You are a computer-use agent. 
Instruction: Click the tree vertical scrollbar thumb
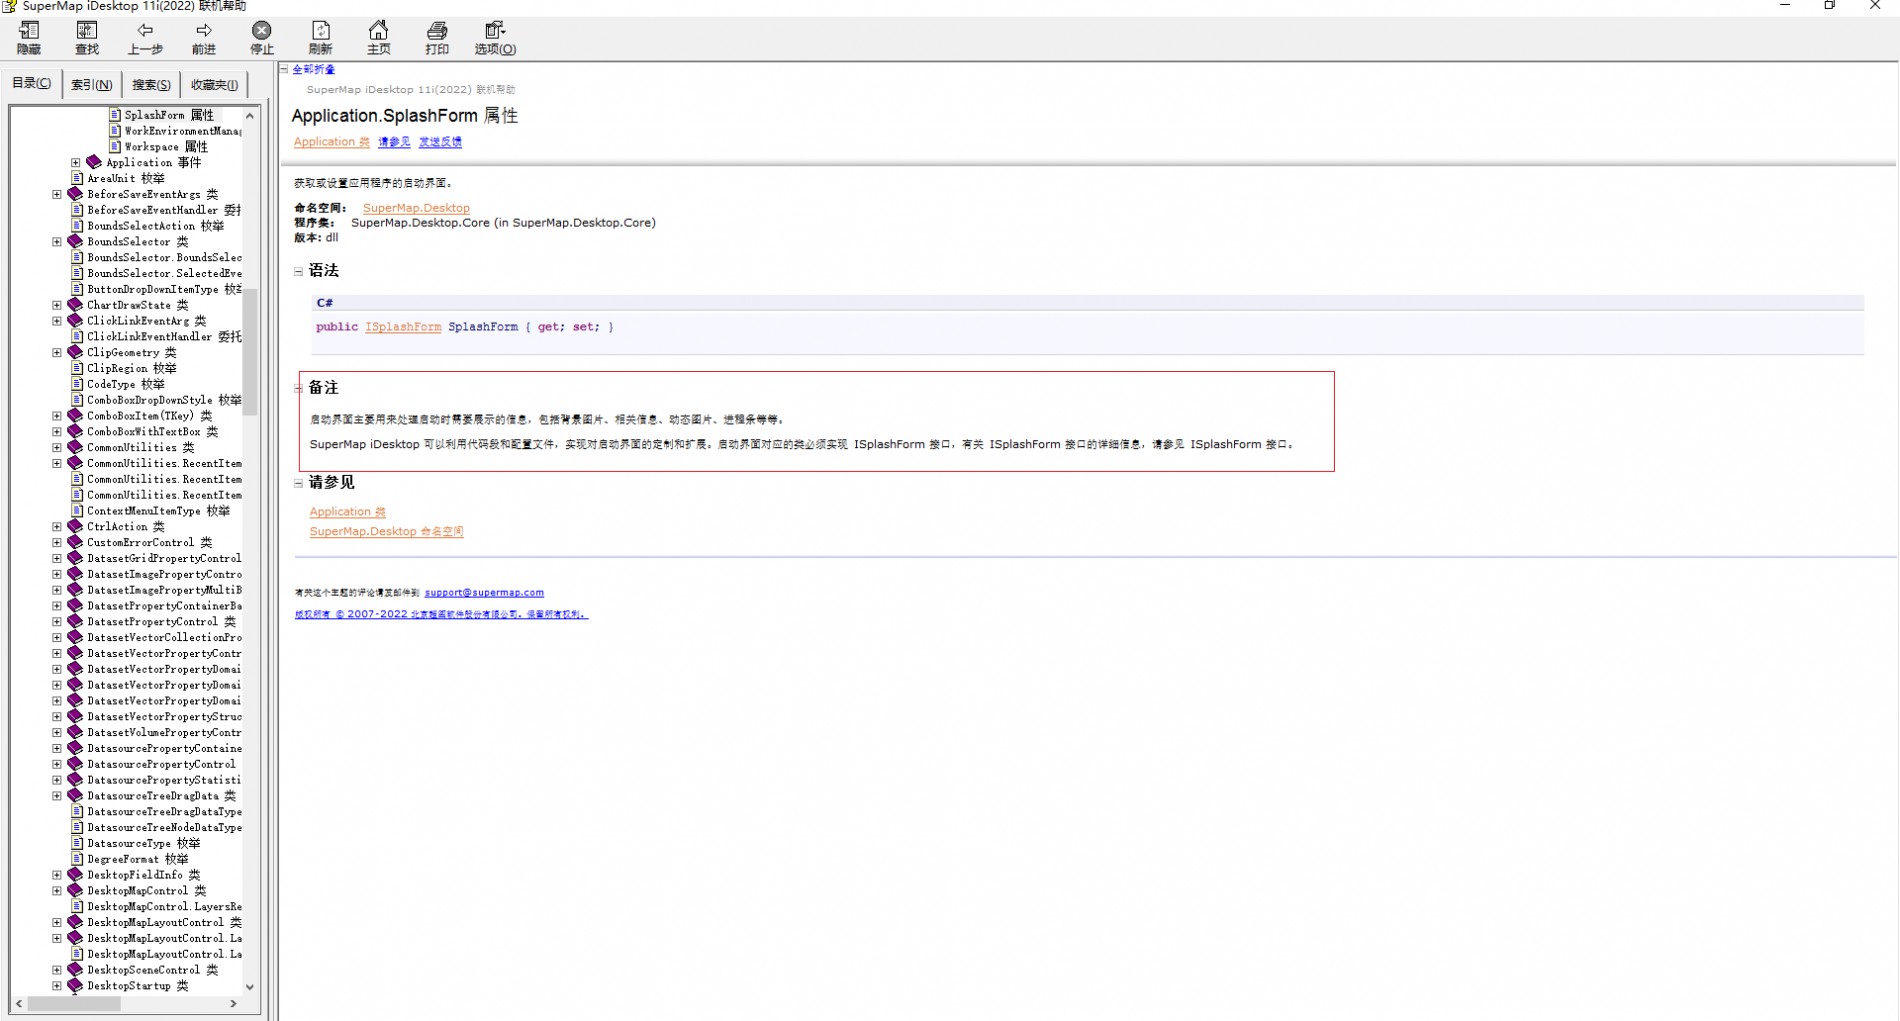point(250,352)
